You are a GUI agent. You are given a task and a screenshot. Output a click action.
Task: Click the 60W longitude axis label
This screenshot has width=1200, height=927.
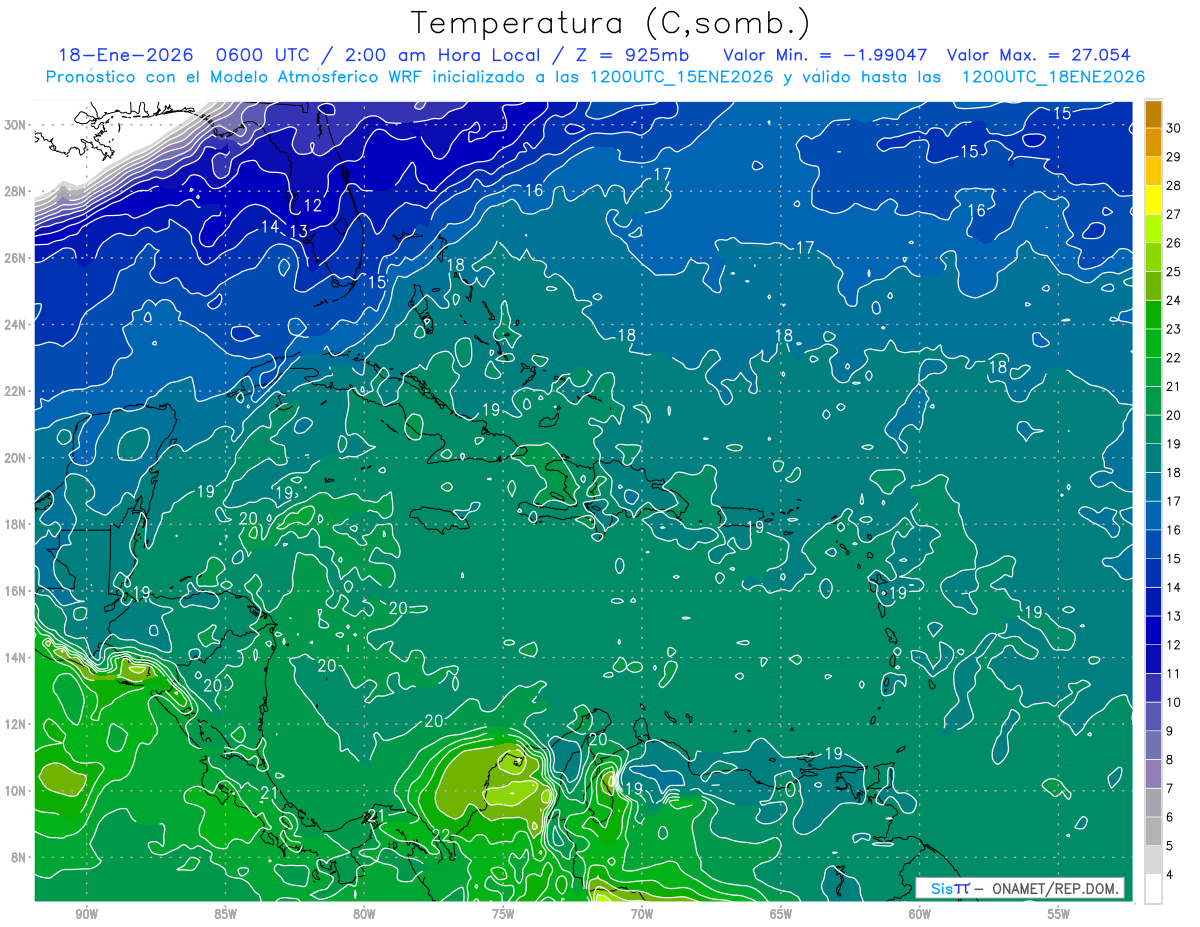coord(920,912)
